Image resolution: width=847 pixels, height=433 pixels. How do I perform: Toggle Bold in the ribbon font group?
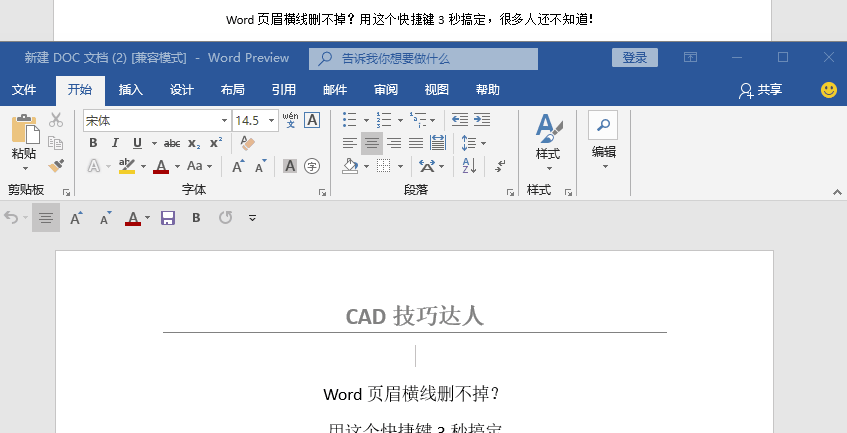[93, 143]
